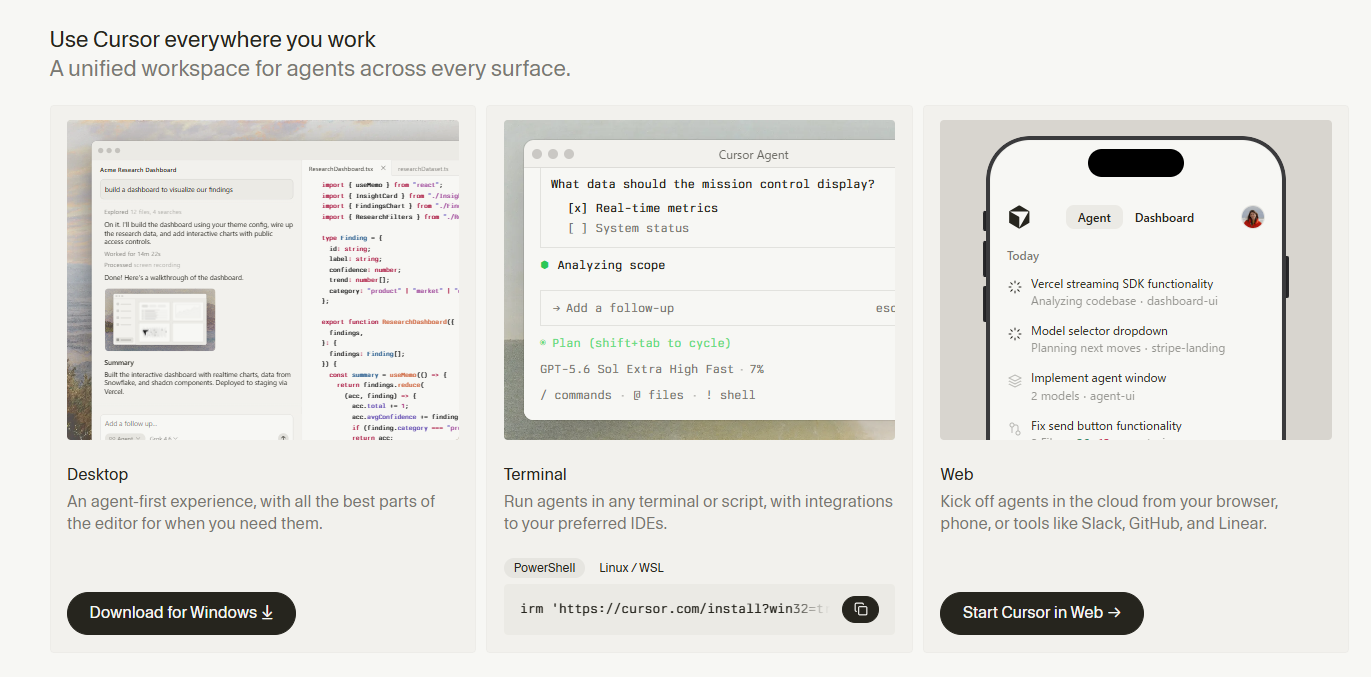Click the Web card heading
The height and width of the screenshot is (677, 1371).
pyautogui.click(x=957, y=474)
